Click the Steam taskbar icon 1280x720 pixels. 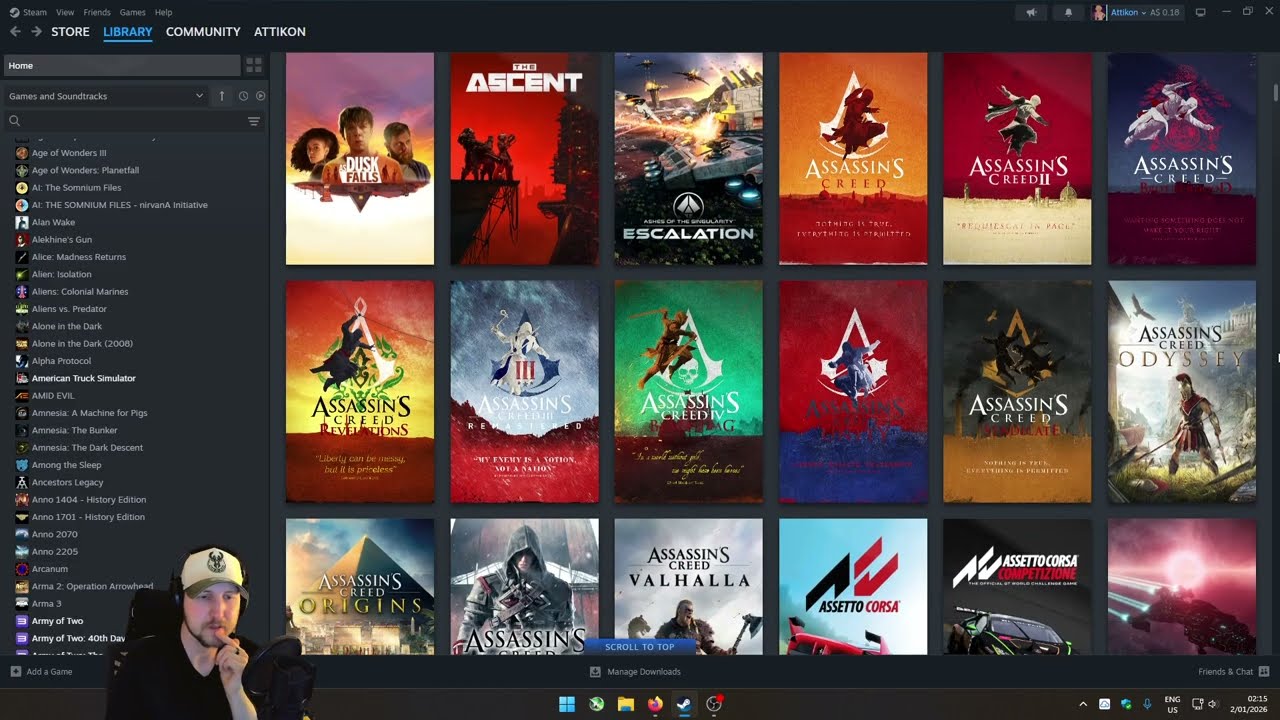click(685, 704)
